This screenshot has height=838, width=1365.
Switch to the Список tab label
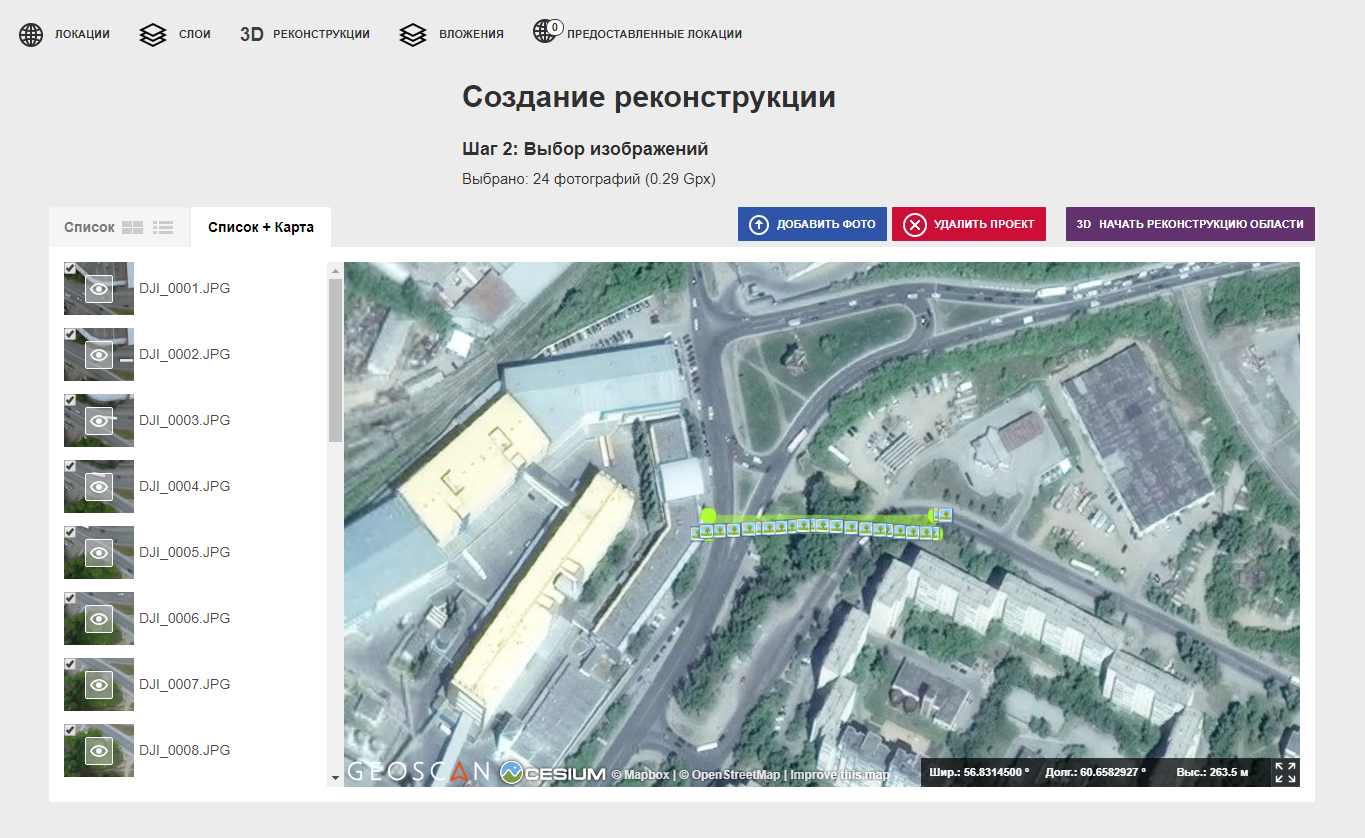(89, 227)
